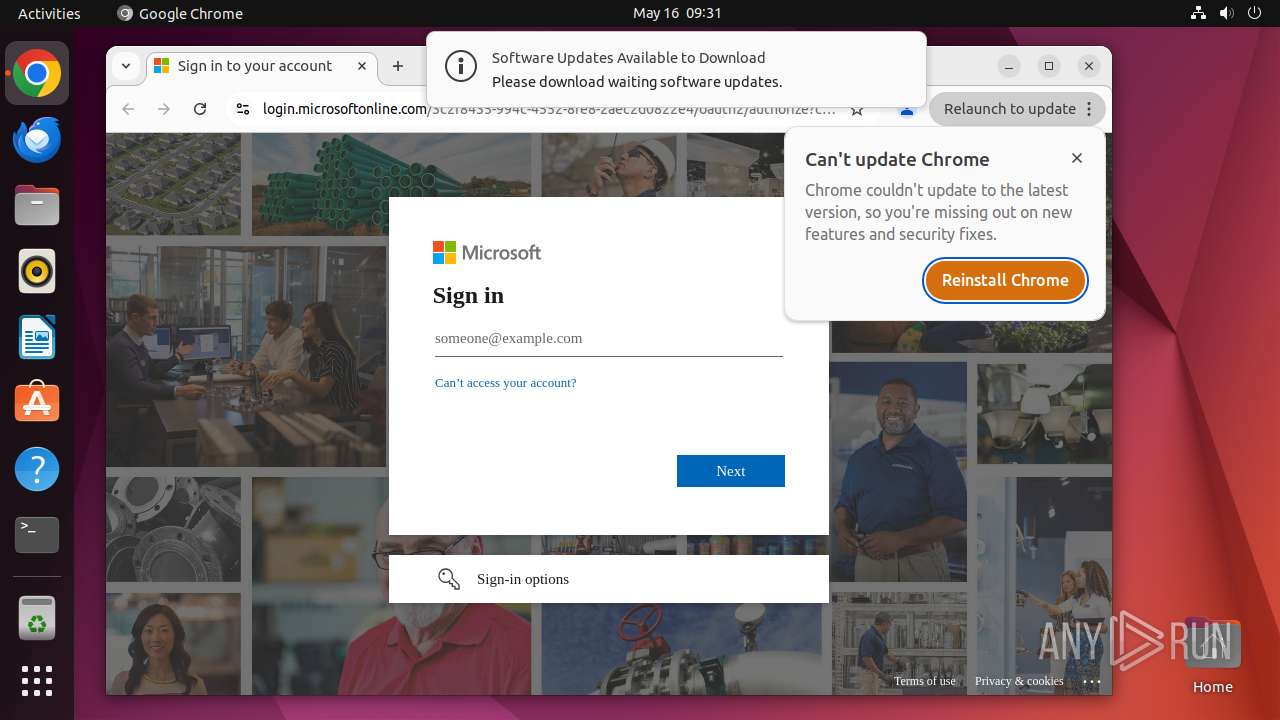The height and width of the screenshot is (720, 1280).
Task: Open the Files manager in the dock
Action: pos(37,206)
